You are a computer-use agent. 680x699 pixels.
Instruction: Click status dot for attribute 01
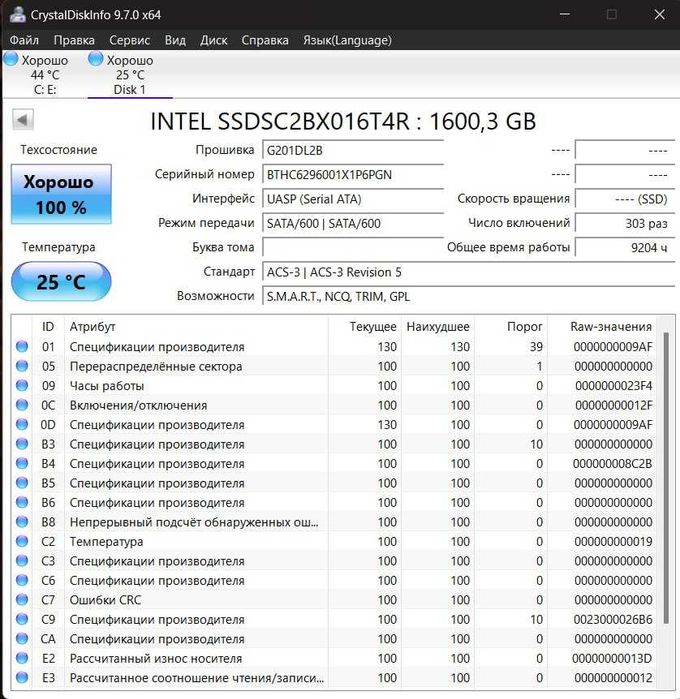click(22, 346)
